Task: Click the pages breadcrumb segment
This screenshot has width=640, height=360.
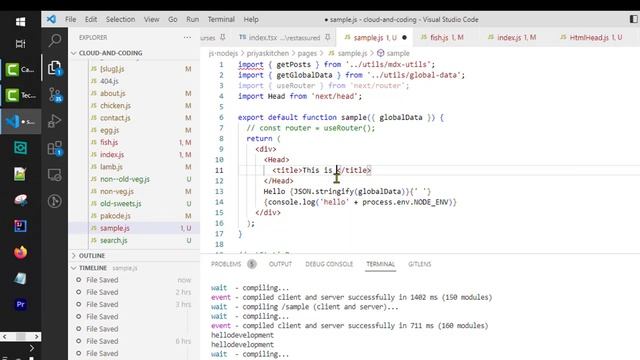Action: [x=307, y=53]
